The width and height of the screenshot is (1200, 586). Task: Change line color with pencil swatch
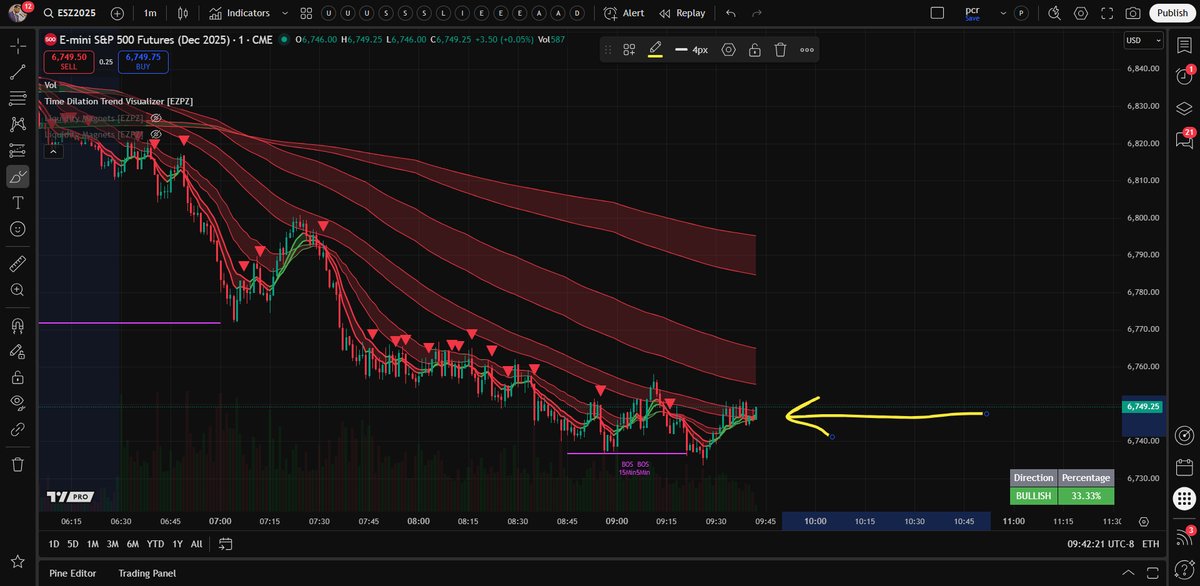point(655,49)
